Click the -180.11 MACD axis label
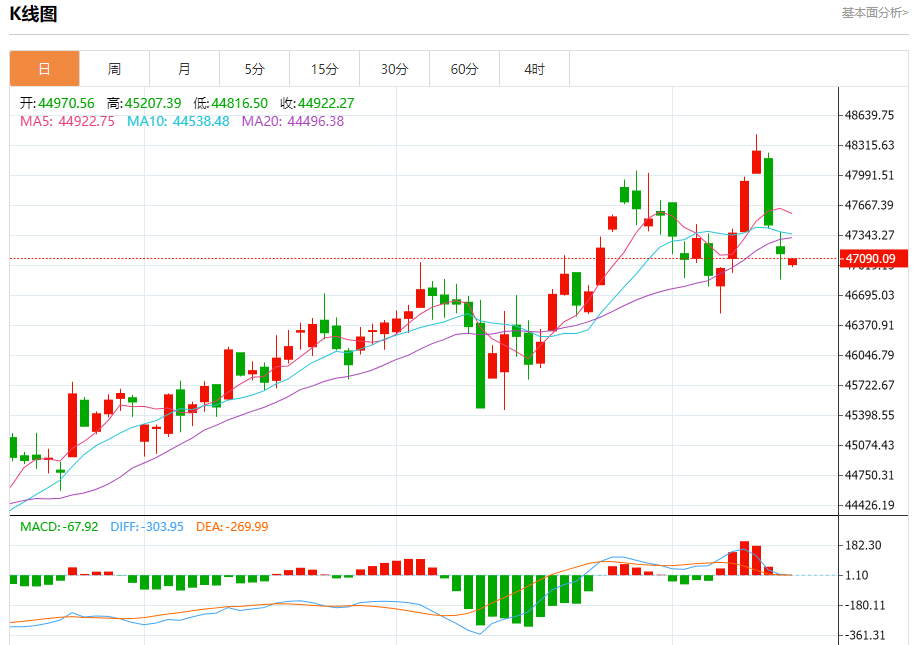914x645 pixels. 866,605
